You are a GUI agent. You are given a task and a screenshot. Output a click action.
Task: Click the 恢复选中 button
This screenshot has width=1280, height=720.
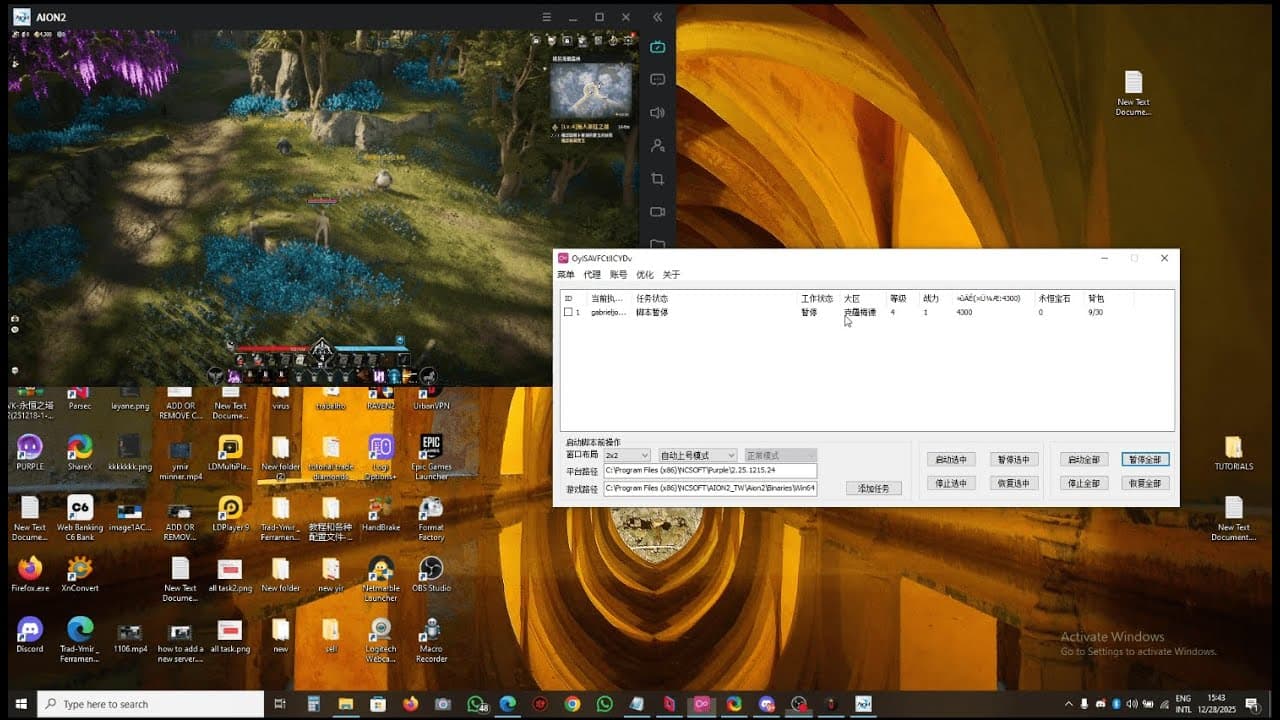point(1014,483)
